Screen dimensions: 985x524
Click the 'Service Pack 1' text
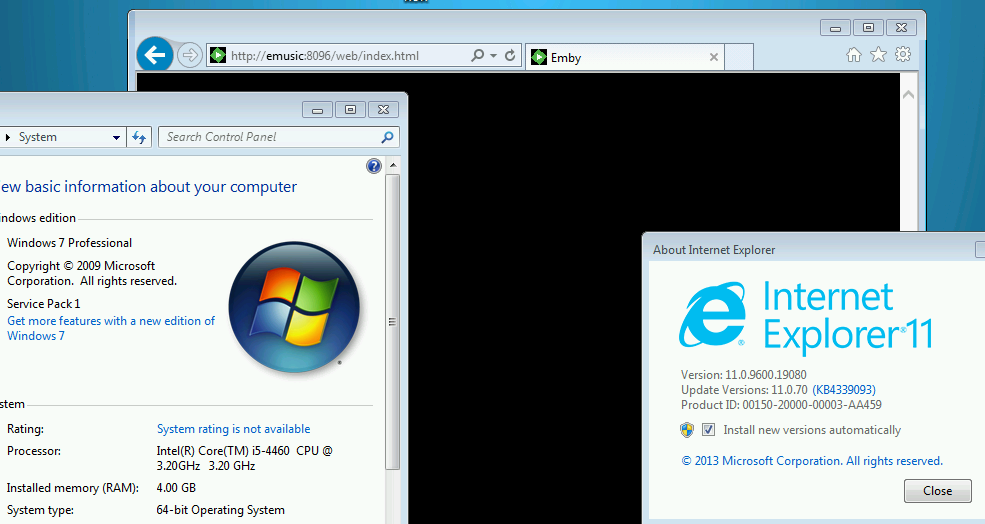pyautogui.click(x=43, y=304)
